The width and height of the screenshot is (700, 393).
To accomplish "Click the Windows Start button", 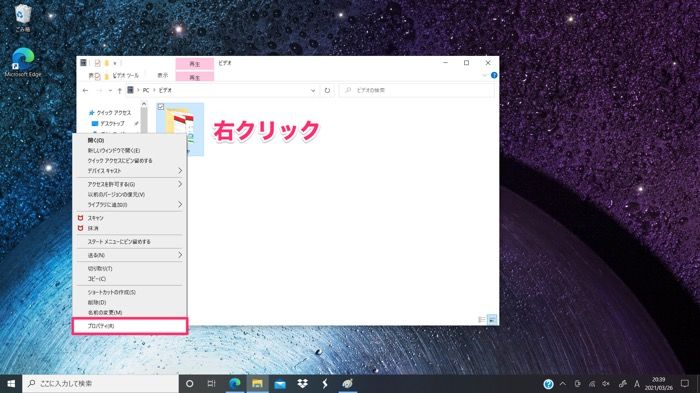I will click(x=11, y=384).
